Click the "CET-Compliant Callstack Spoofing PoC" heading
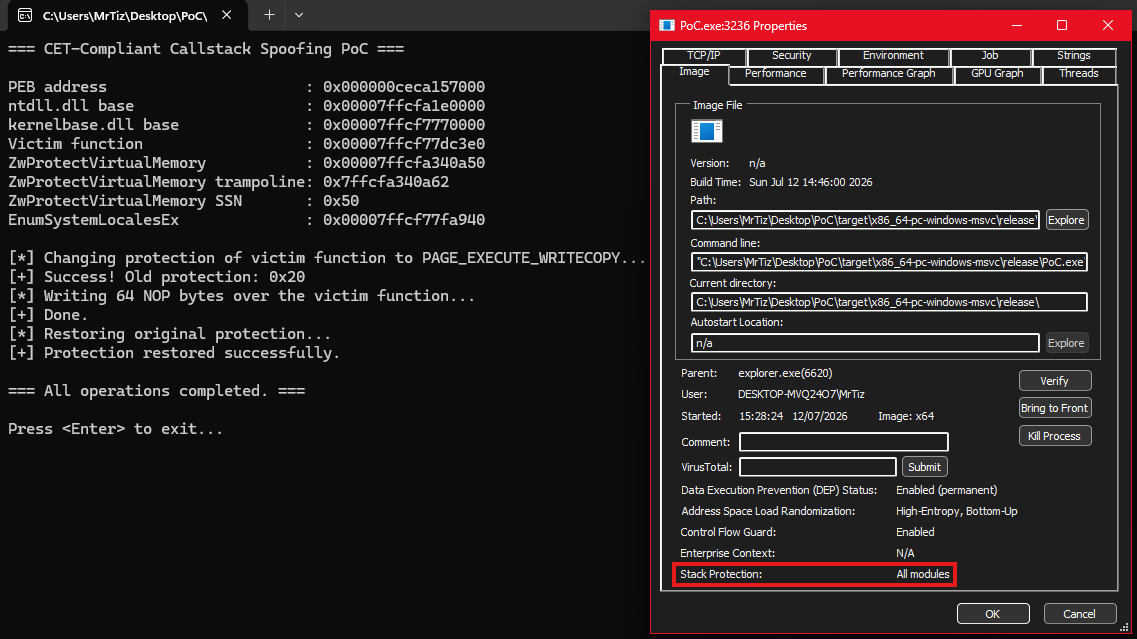 click(206, 49)
